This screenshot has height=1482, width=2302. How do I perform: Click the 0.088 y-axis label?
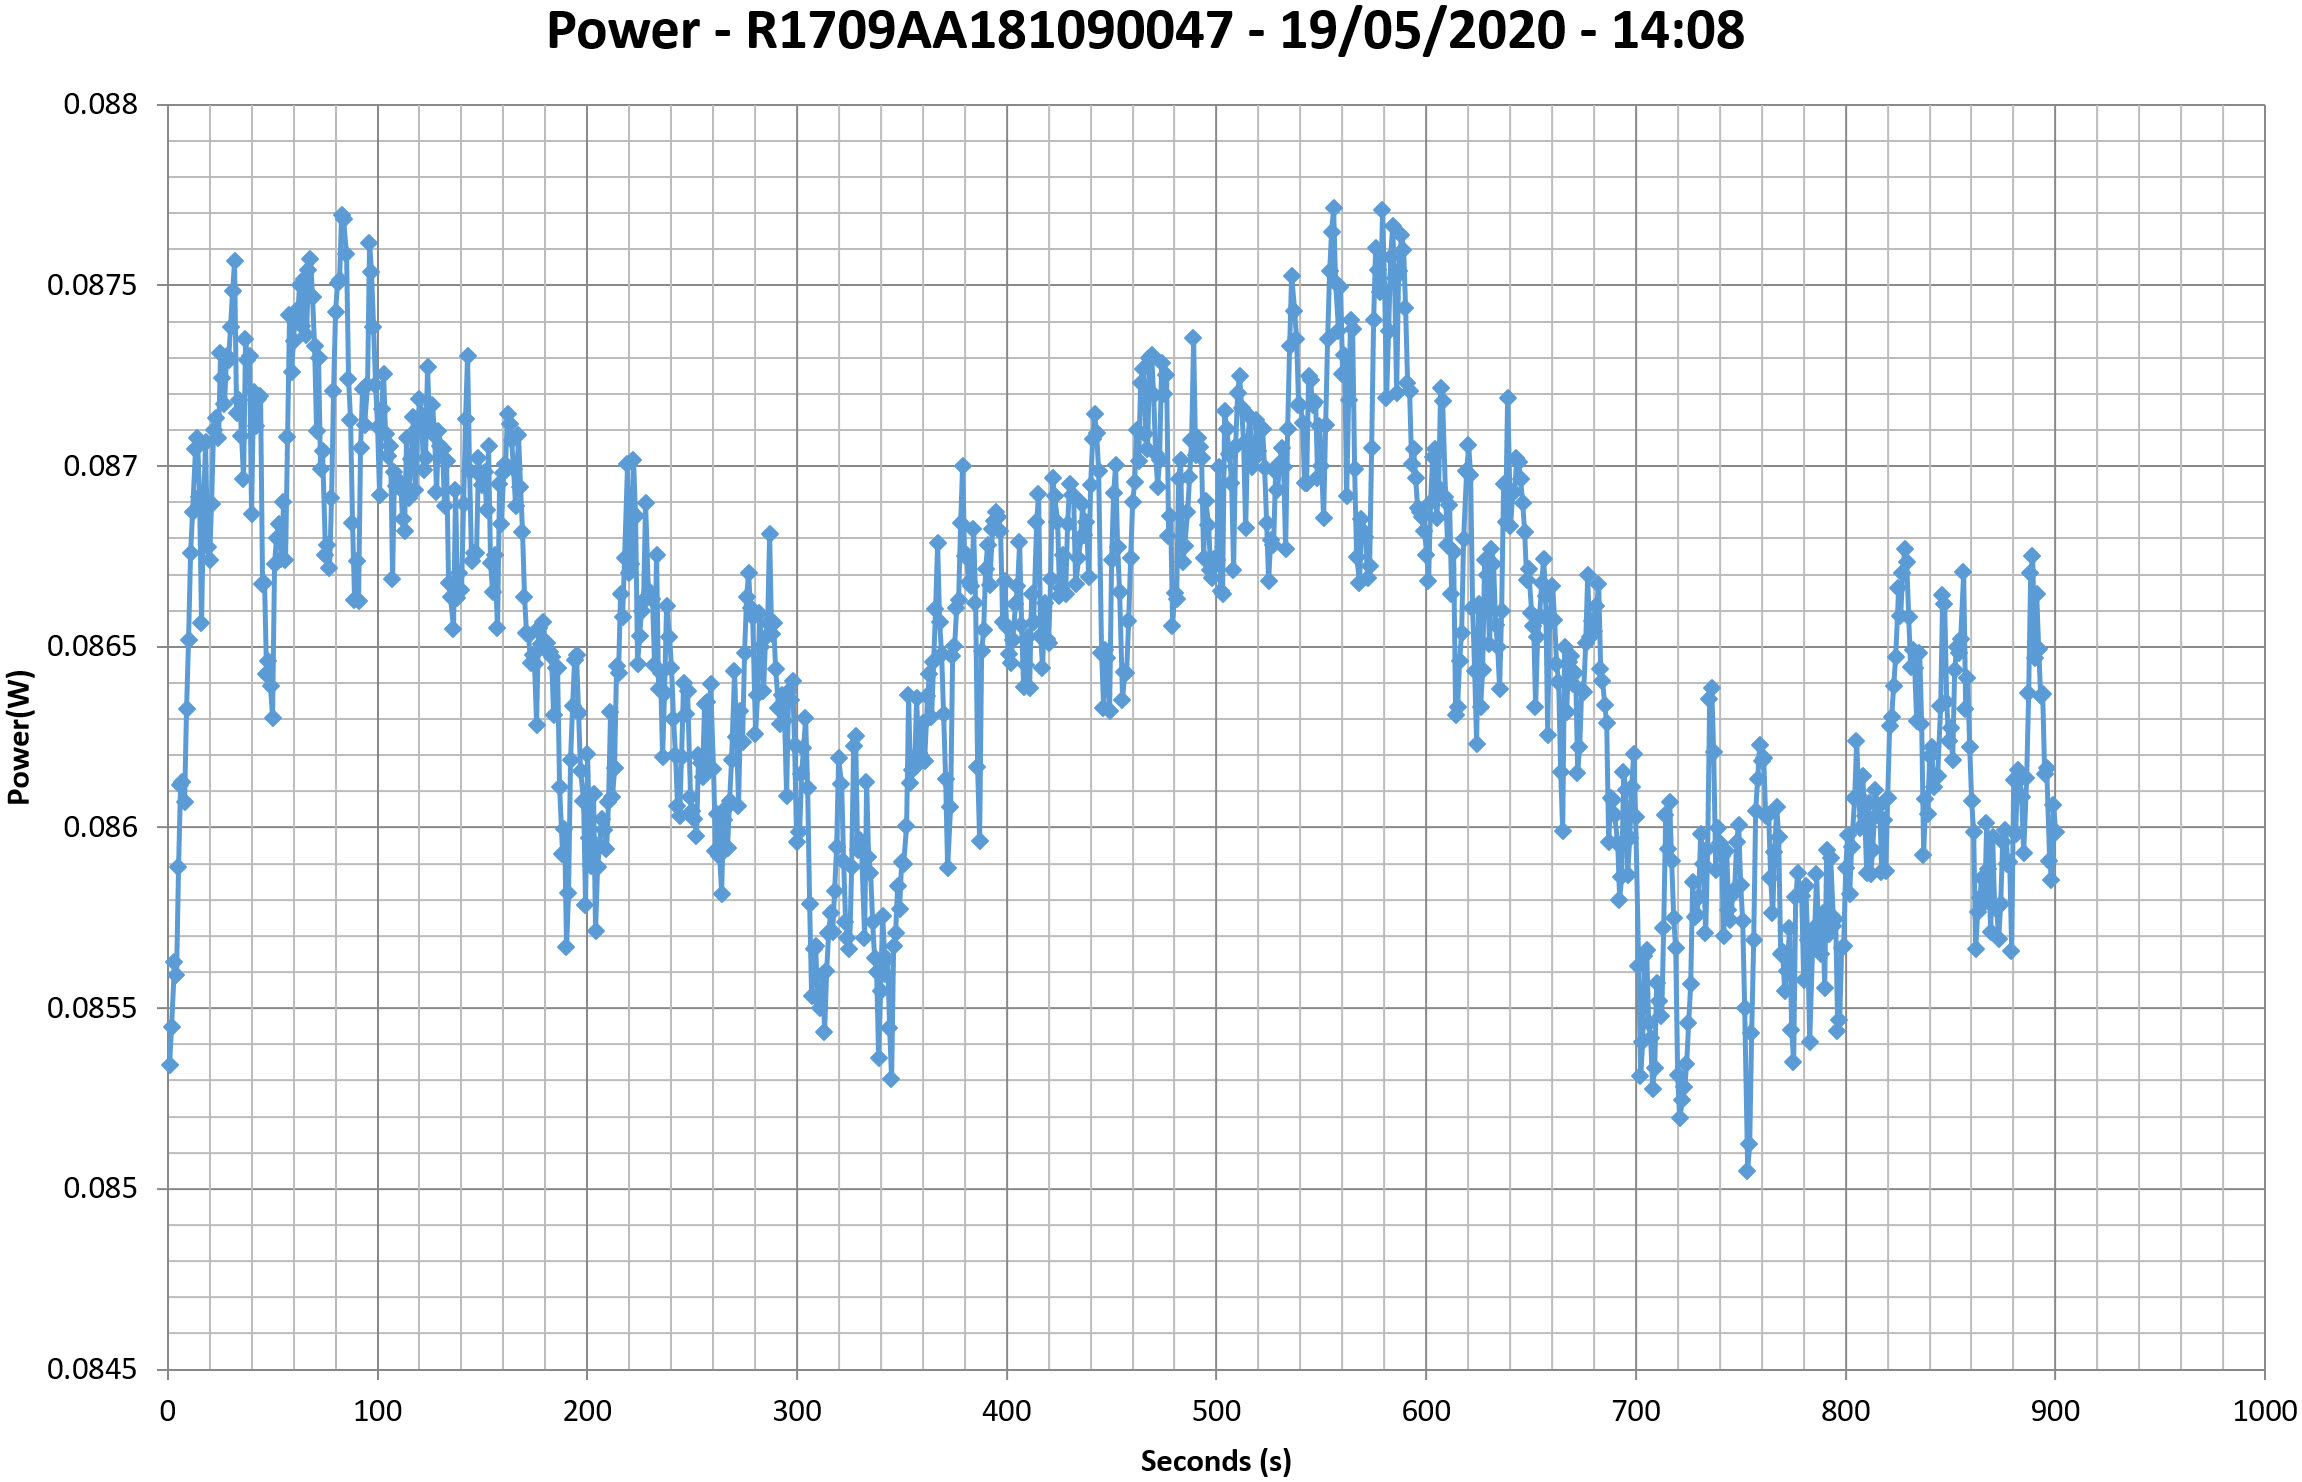(100, 104)
